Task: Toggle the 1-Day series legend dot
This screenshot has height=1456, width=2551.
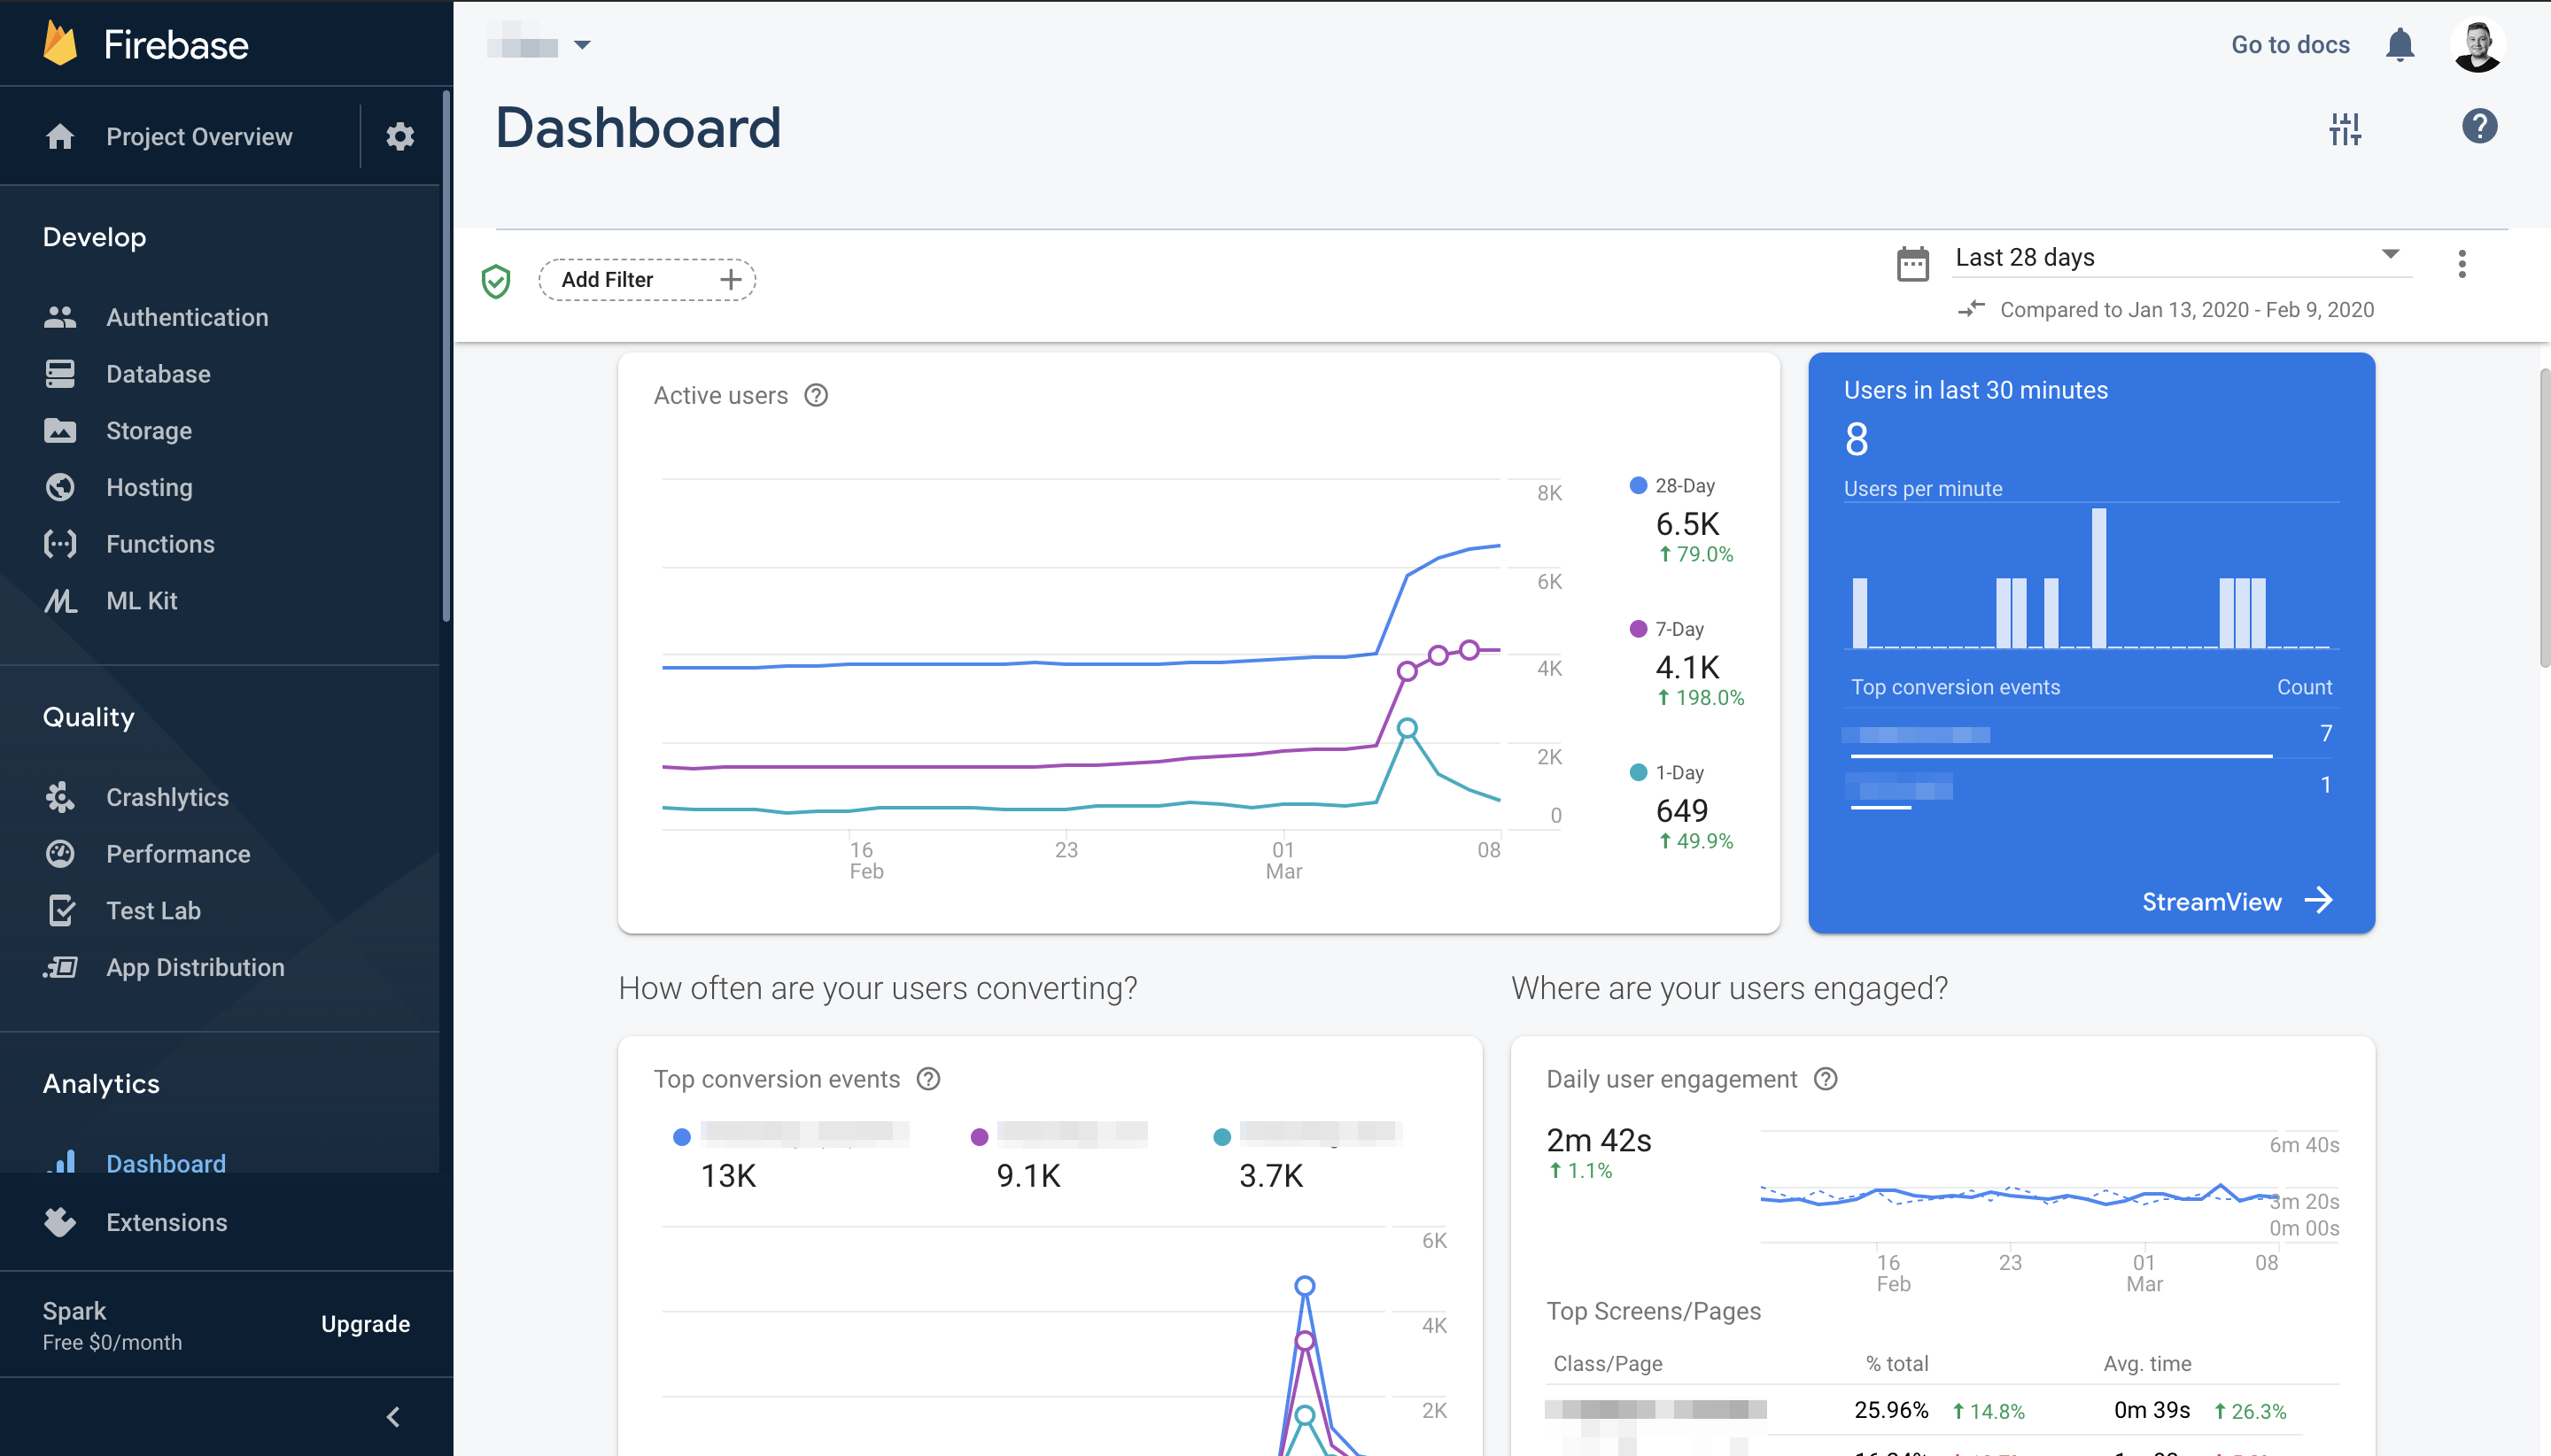Action: click(1638, 772)
